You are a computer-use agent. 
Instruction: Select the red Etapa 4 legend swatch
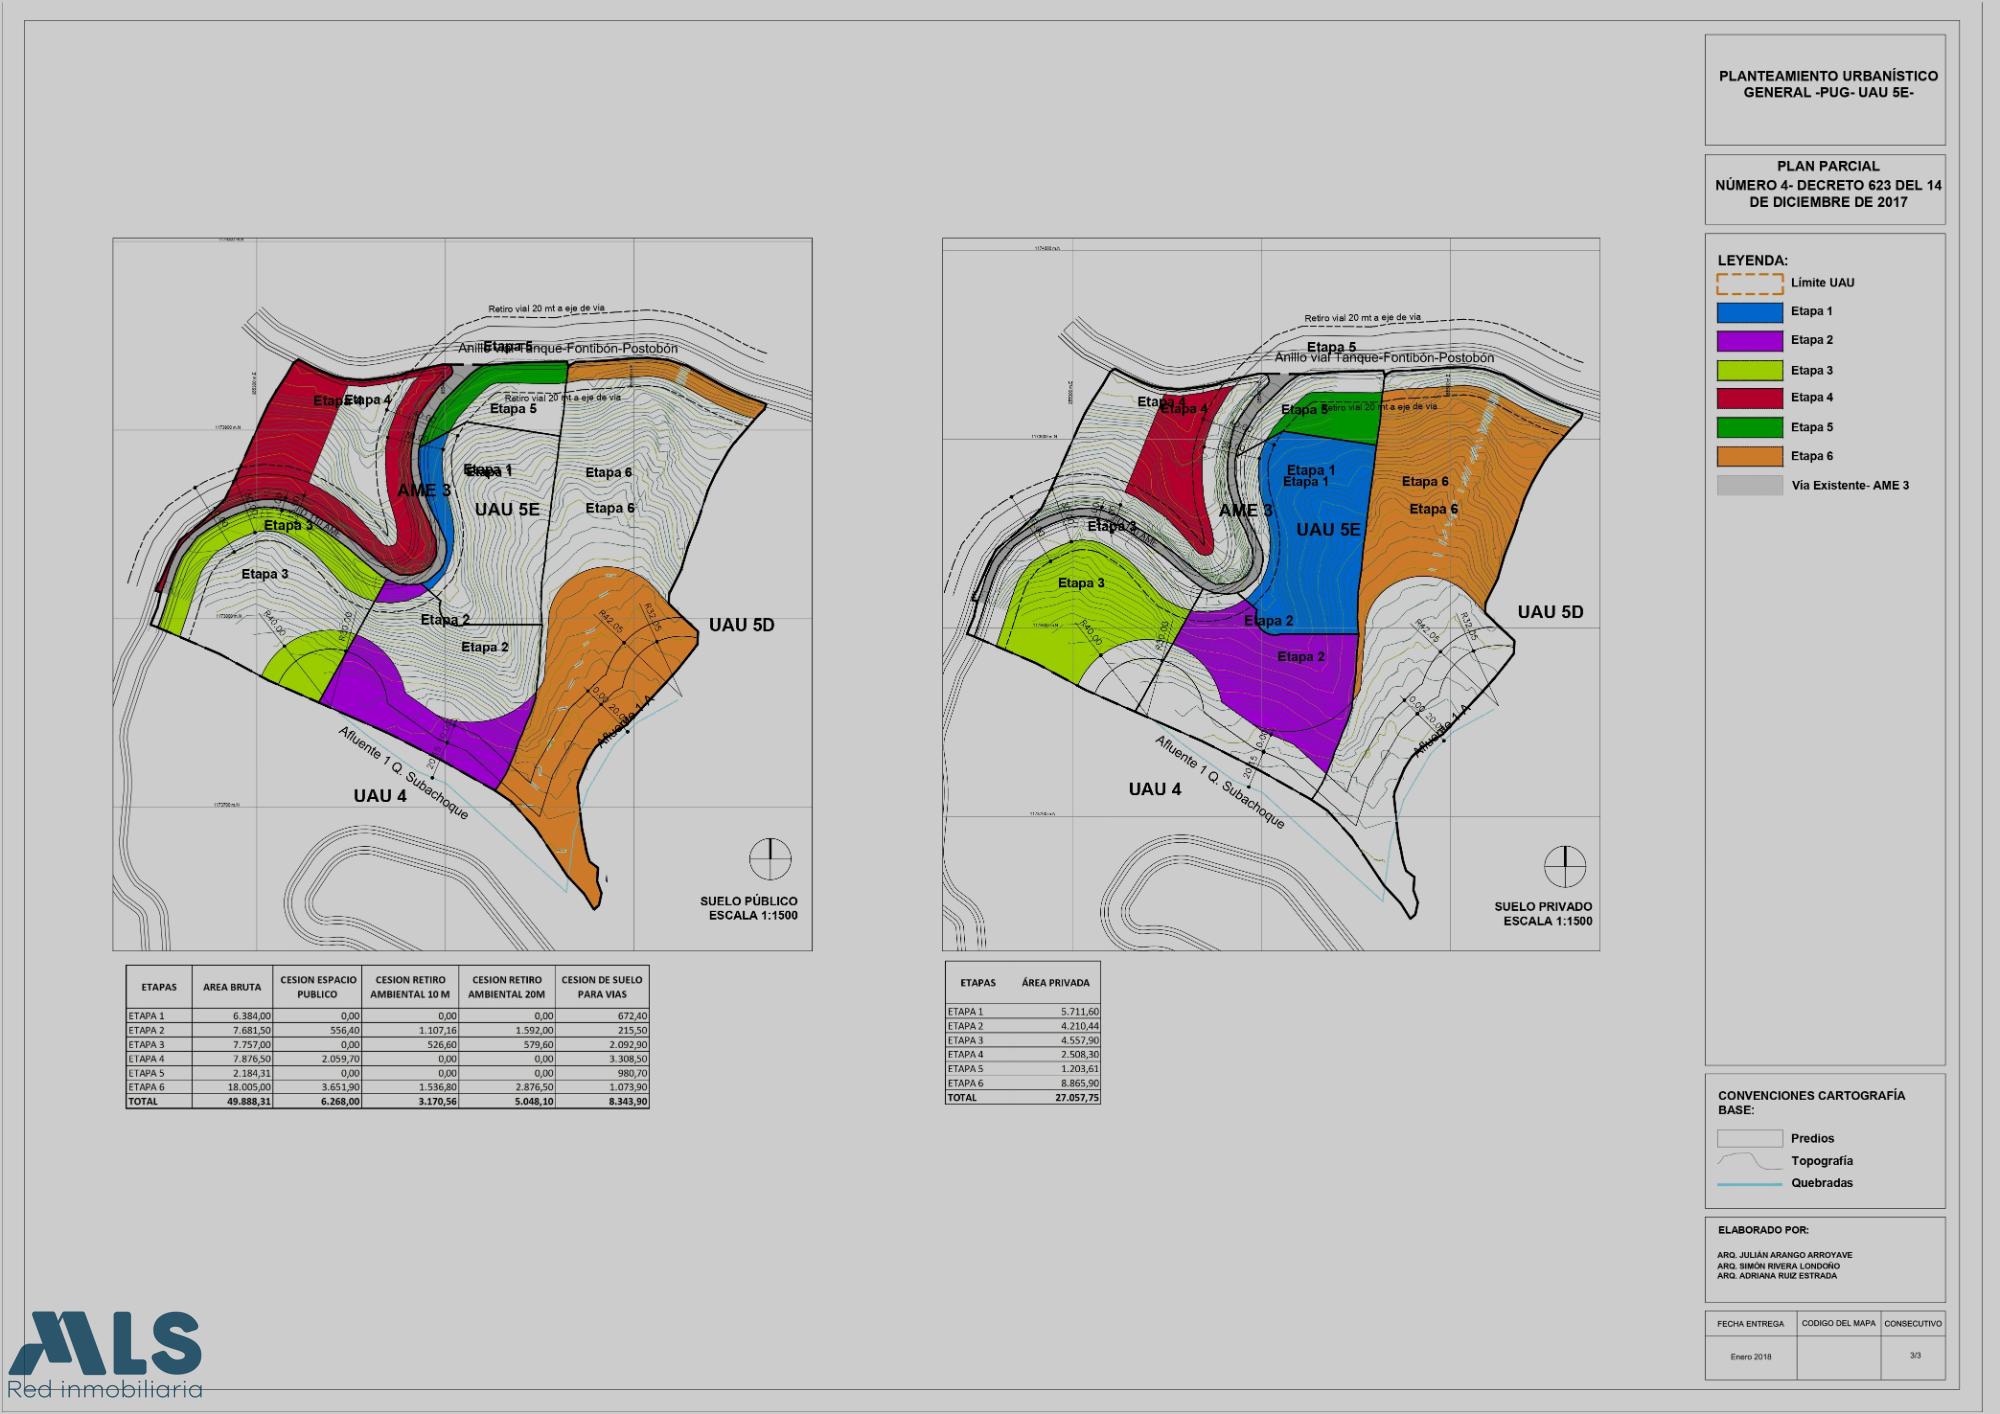1749,398
